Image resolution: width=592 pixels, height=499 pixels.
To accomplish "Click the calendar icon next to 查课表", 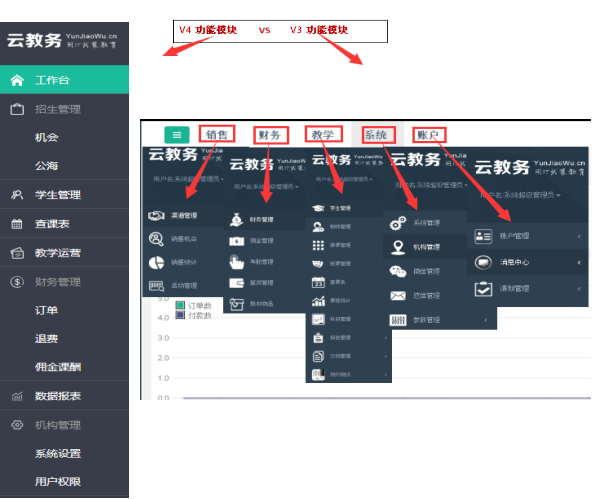I will (x=17, y=224).
